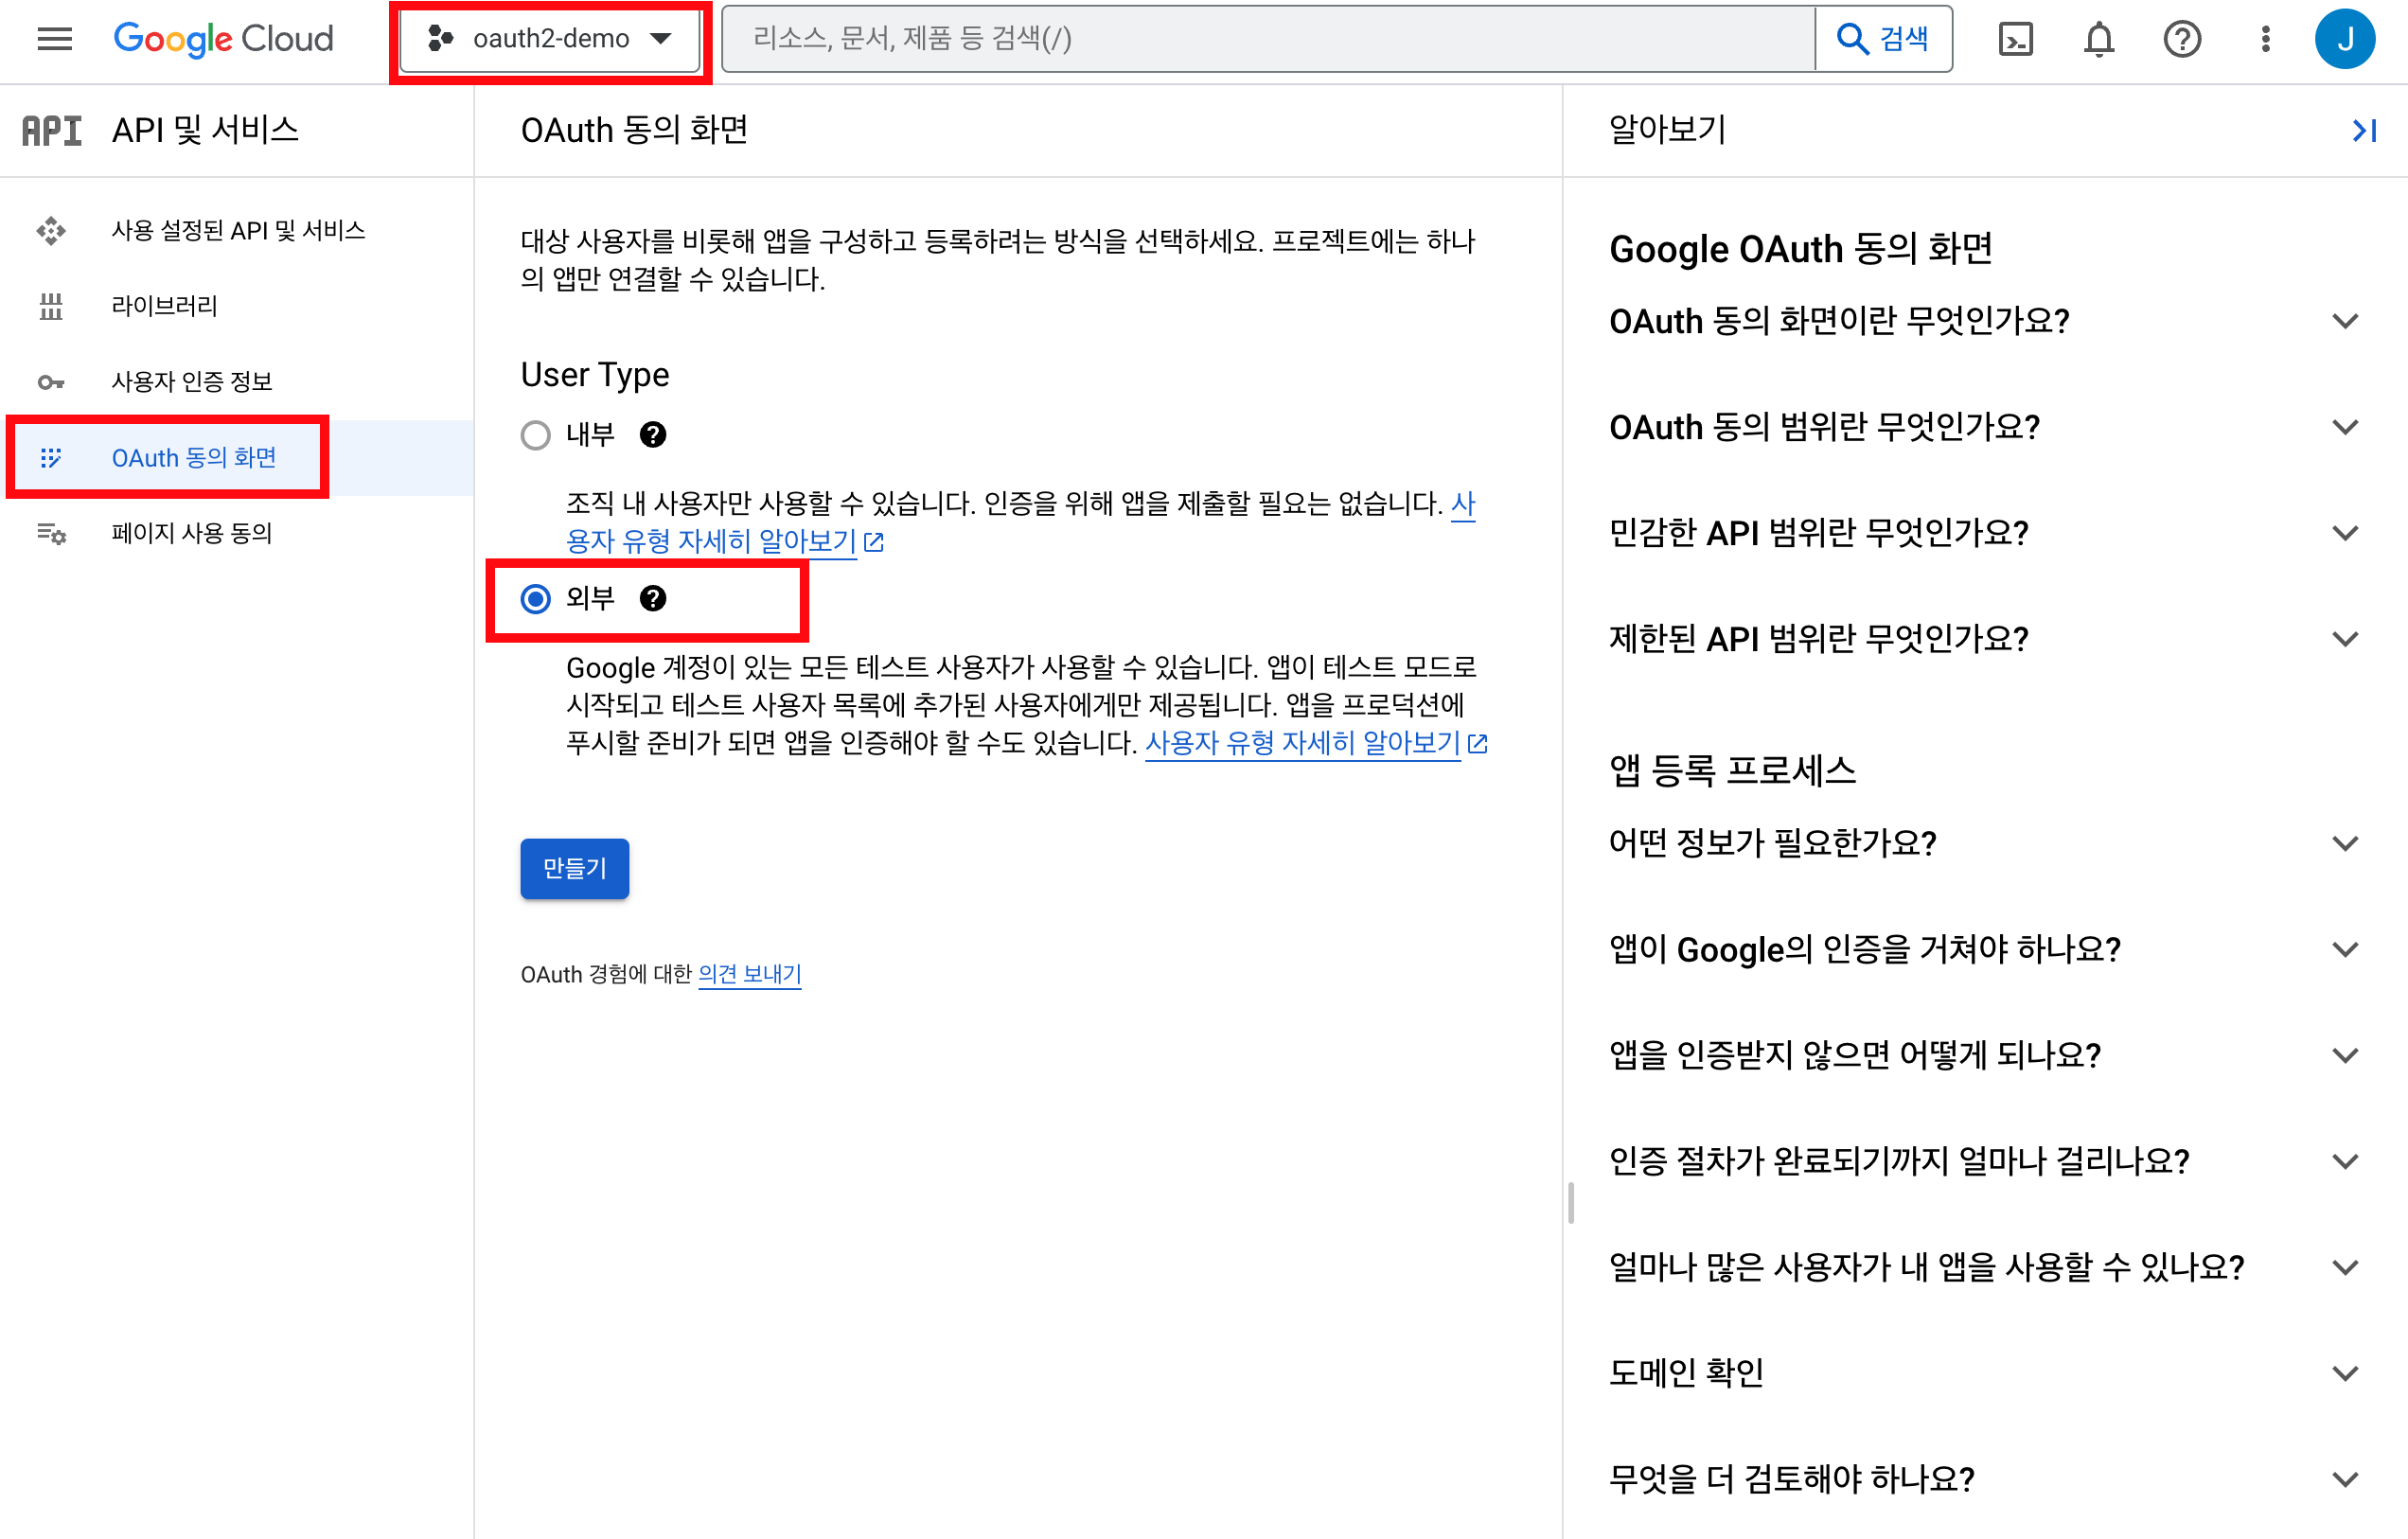Click the Google OAuth 동의 화면 heading

1800,249
